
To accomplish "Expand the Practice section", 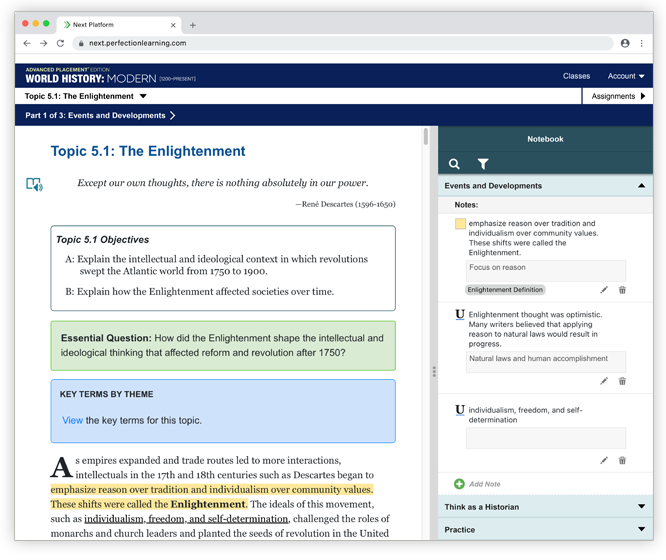I will [545, 529].
